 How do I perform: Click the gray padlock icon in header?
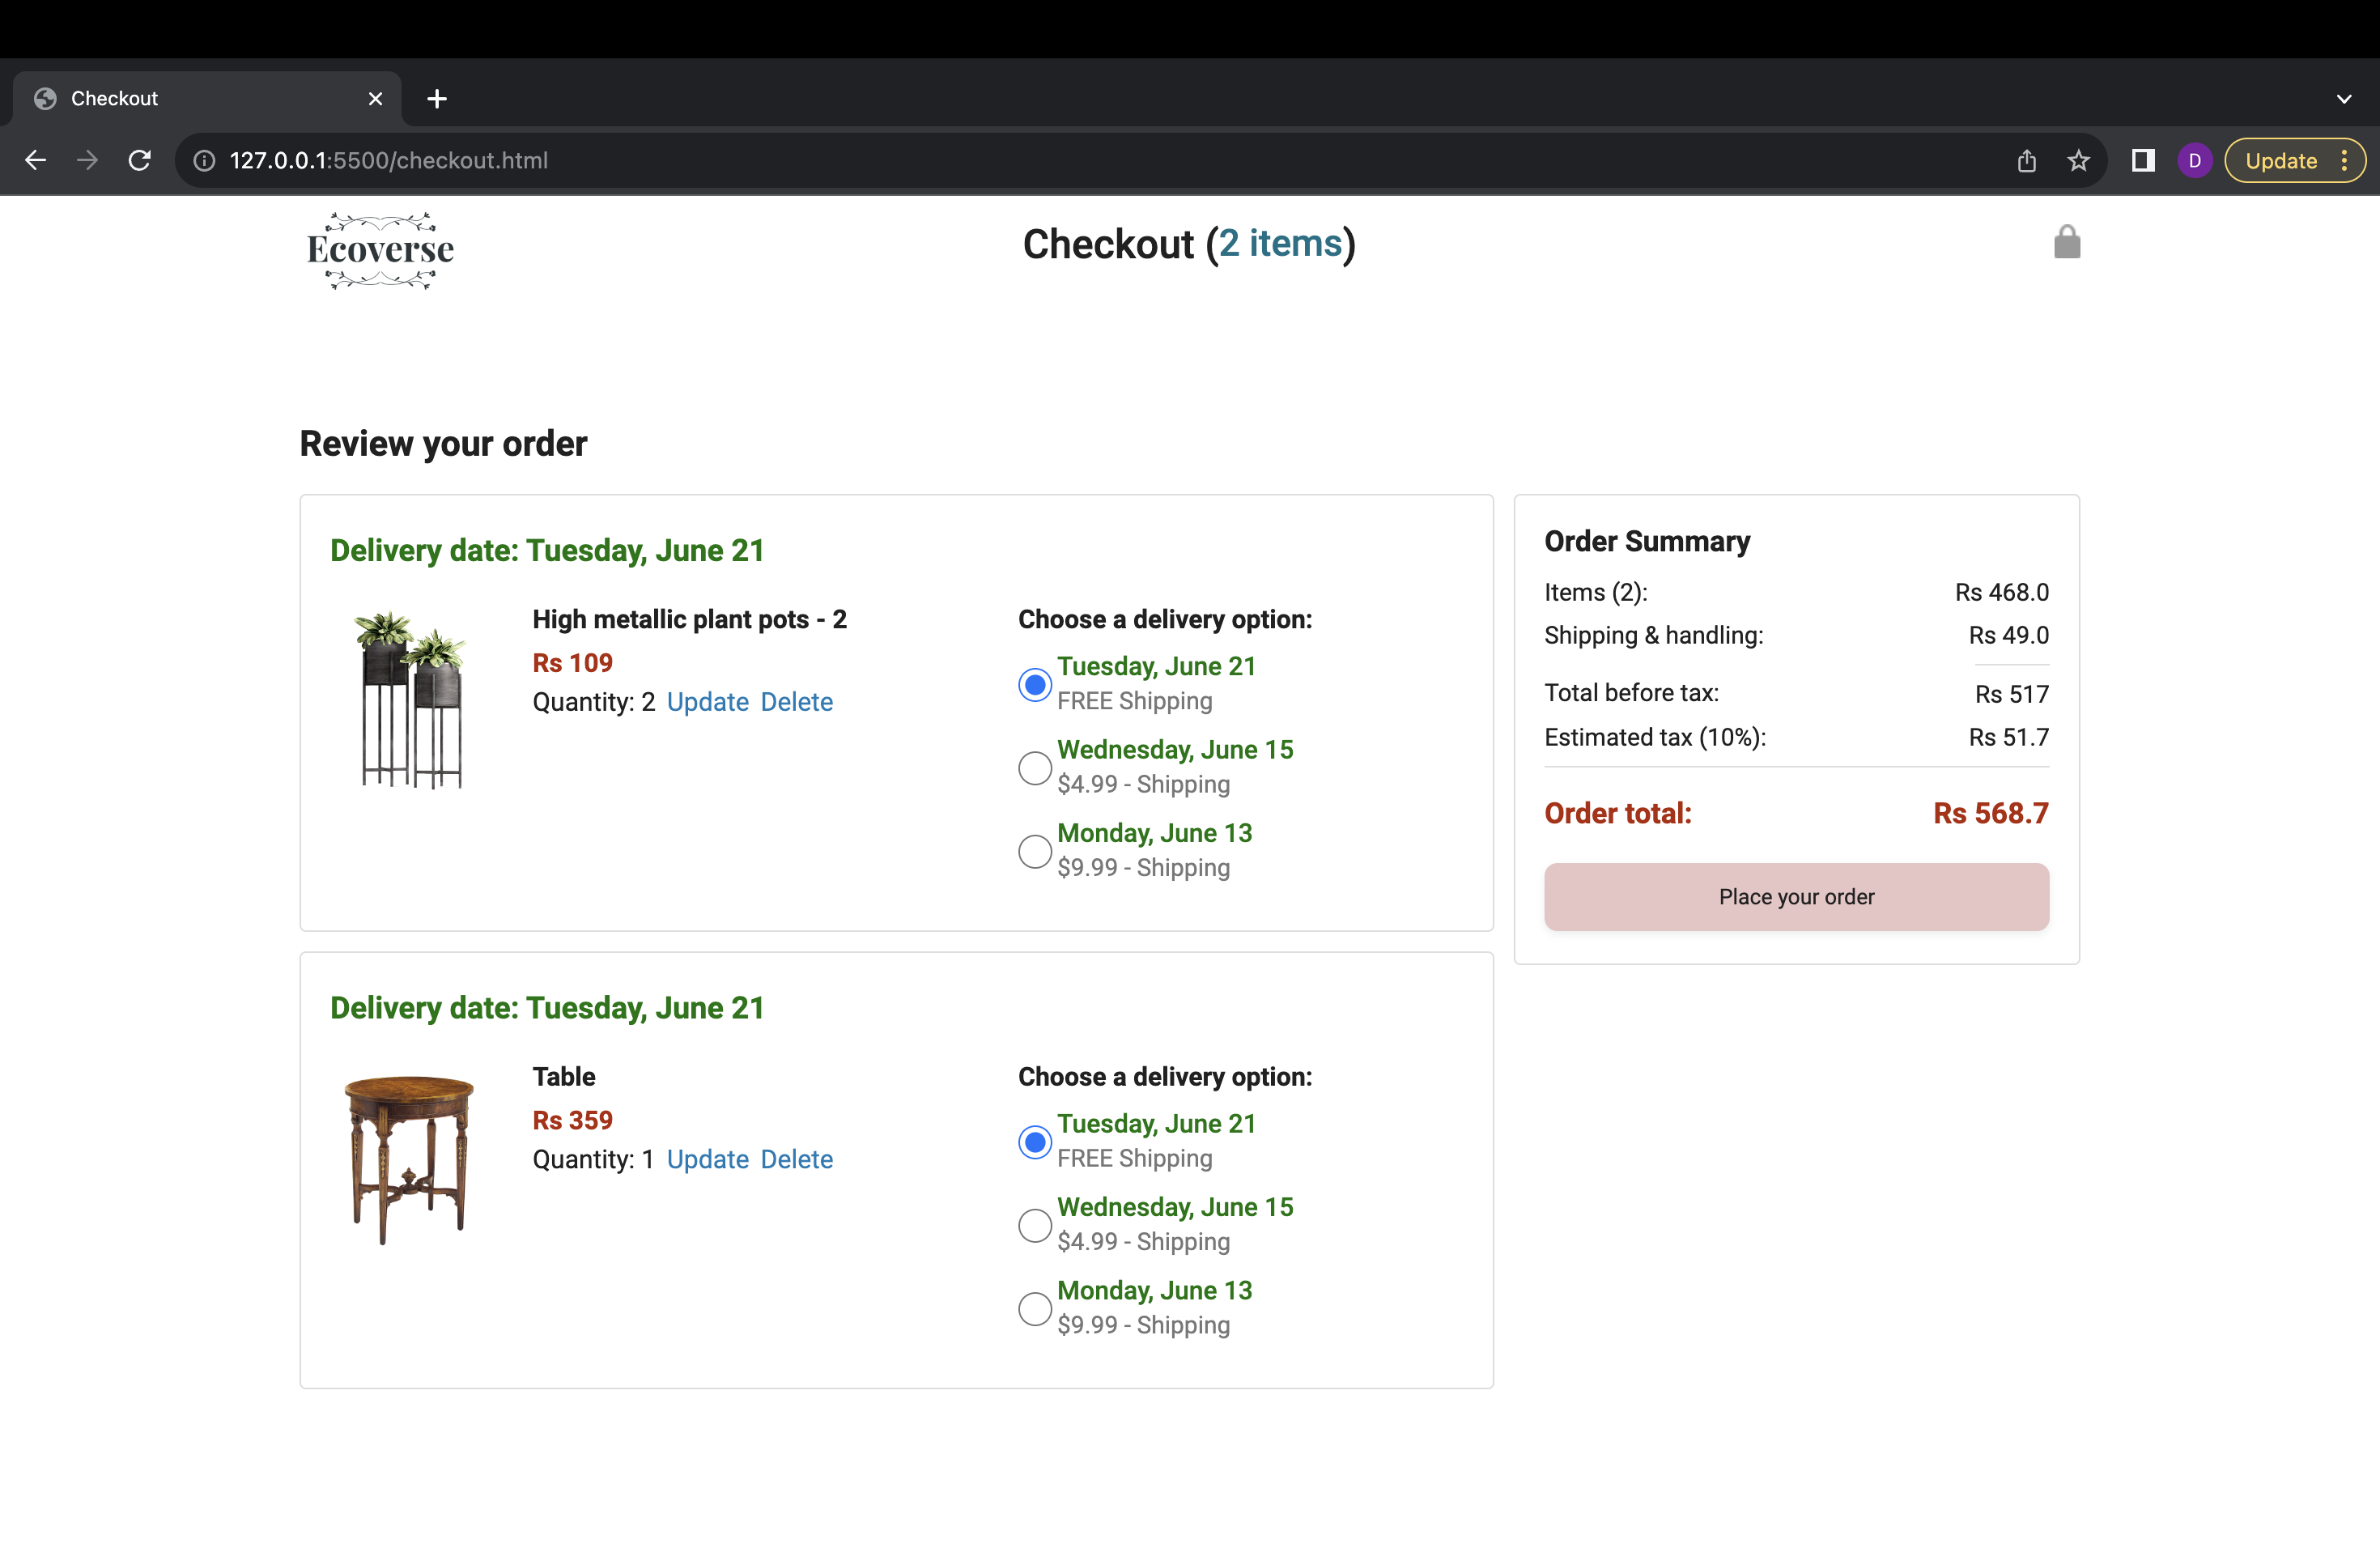click(x=2066, y=243)
